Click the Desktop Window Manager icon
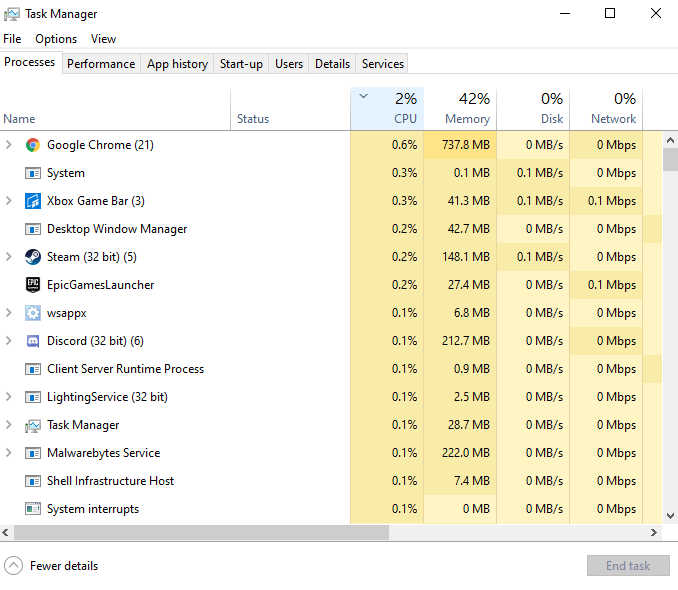Viewport: 678px width, 590px height. point(33,229)
